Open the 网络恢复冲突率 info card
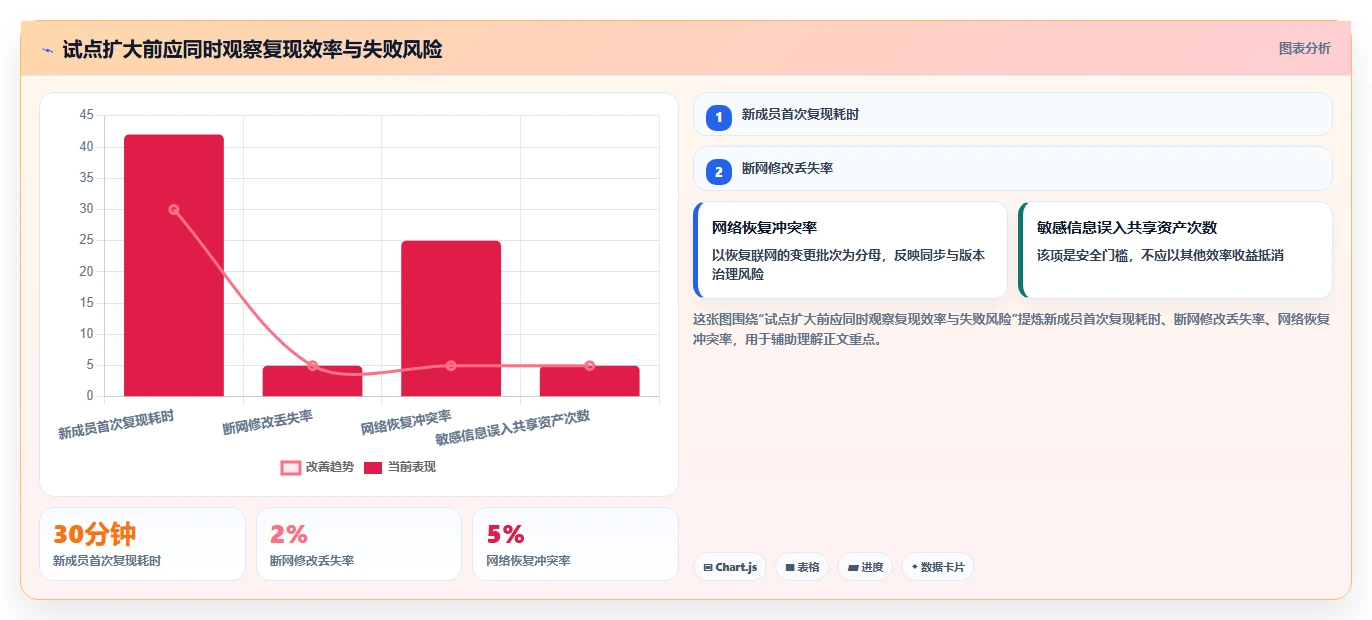This screenshot has width=1372, height=620. [x=850, y=250]
